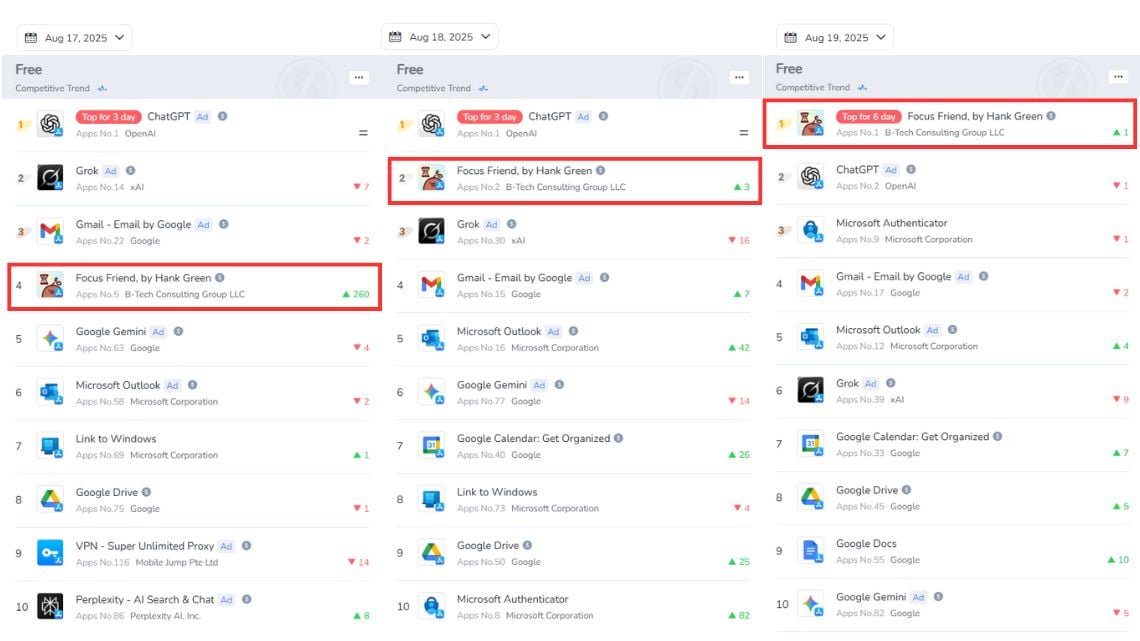
Task: Click the Grok app icon in Aug 17 list
Action: [x=50, y=178]
